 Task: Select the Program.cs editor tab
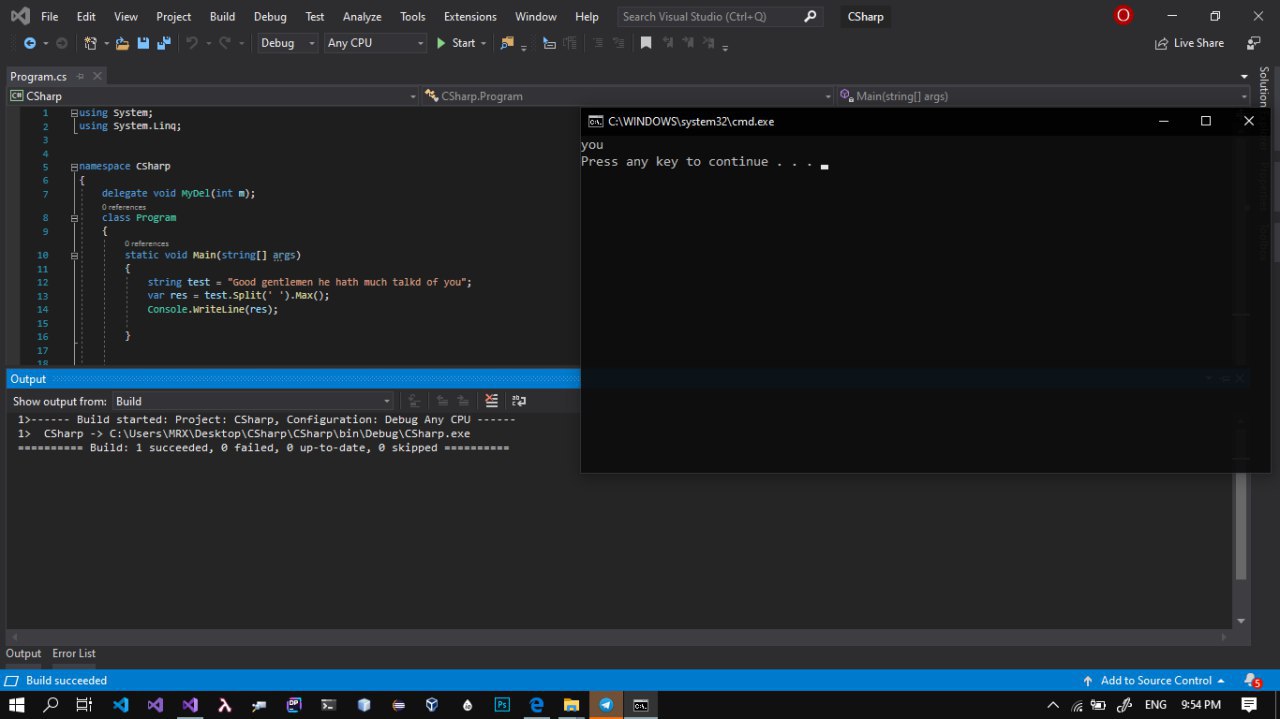click(x=38, y=76)
